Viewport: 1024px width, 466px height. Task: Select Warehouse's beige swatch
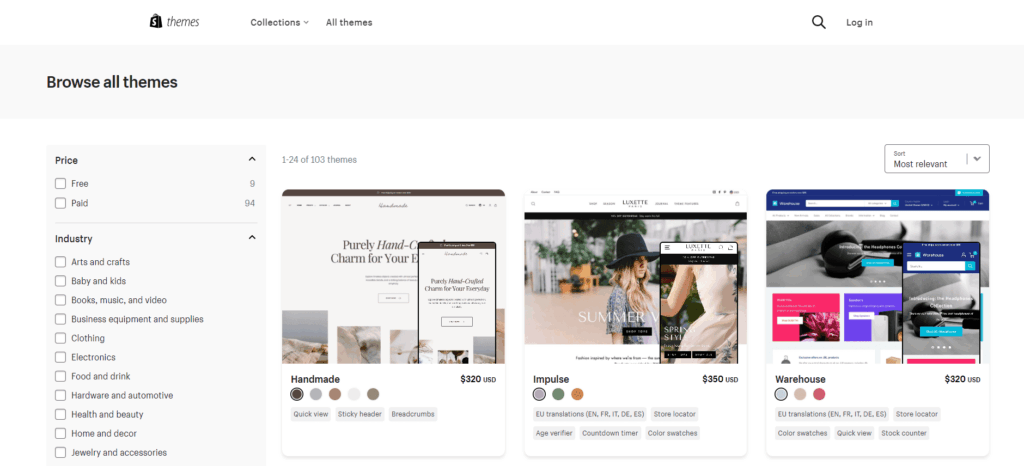tap(800, 394)
